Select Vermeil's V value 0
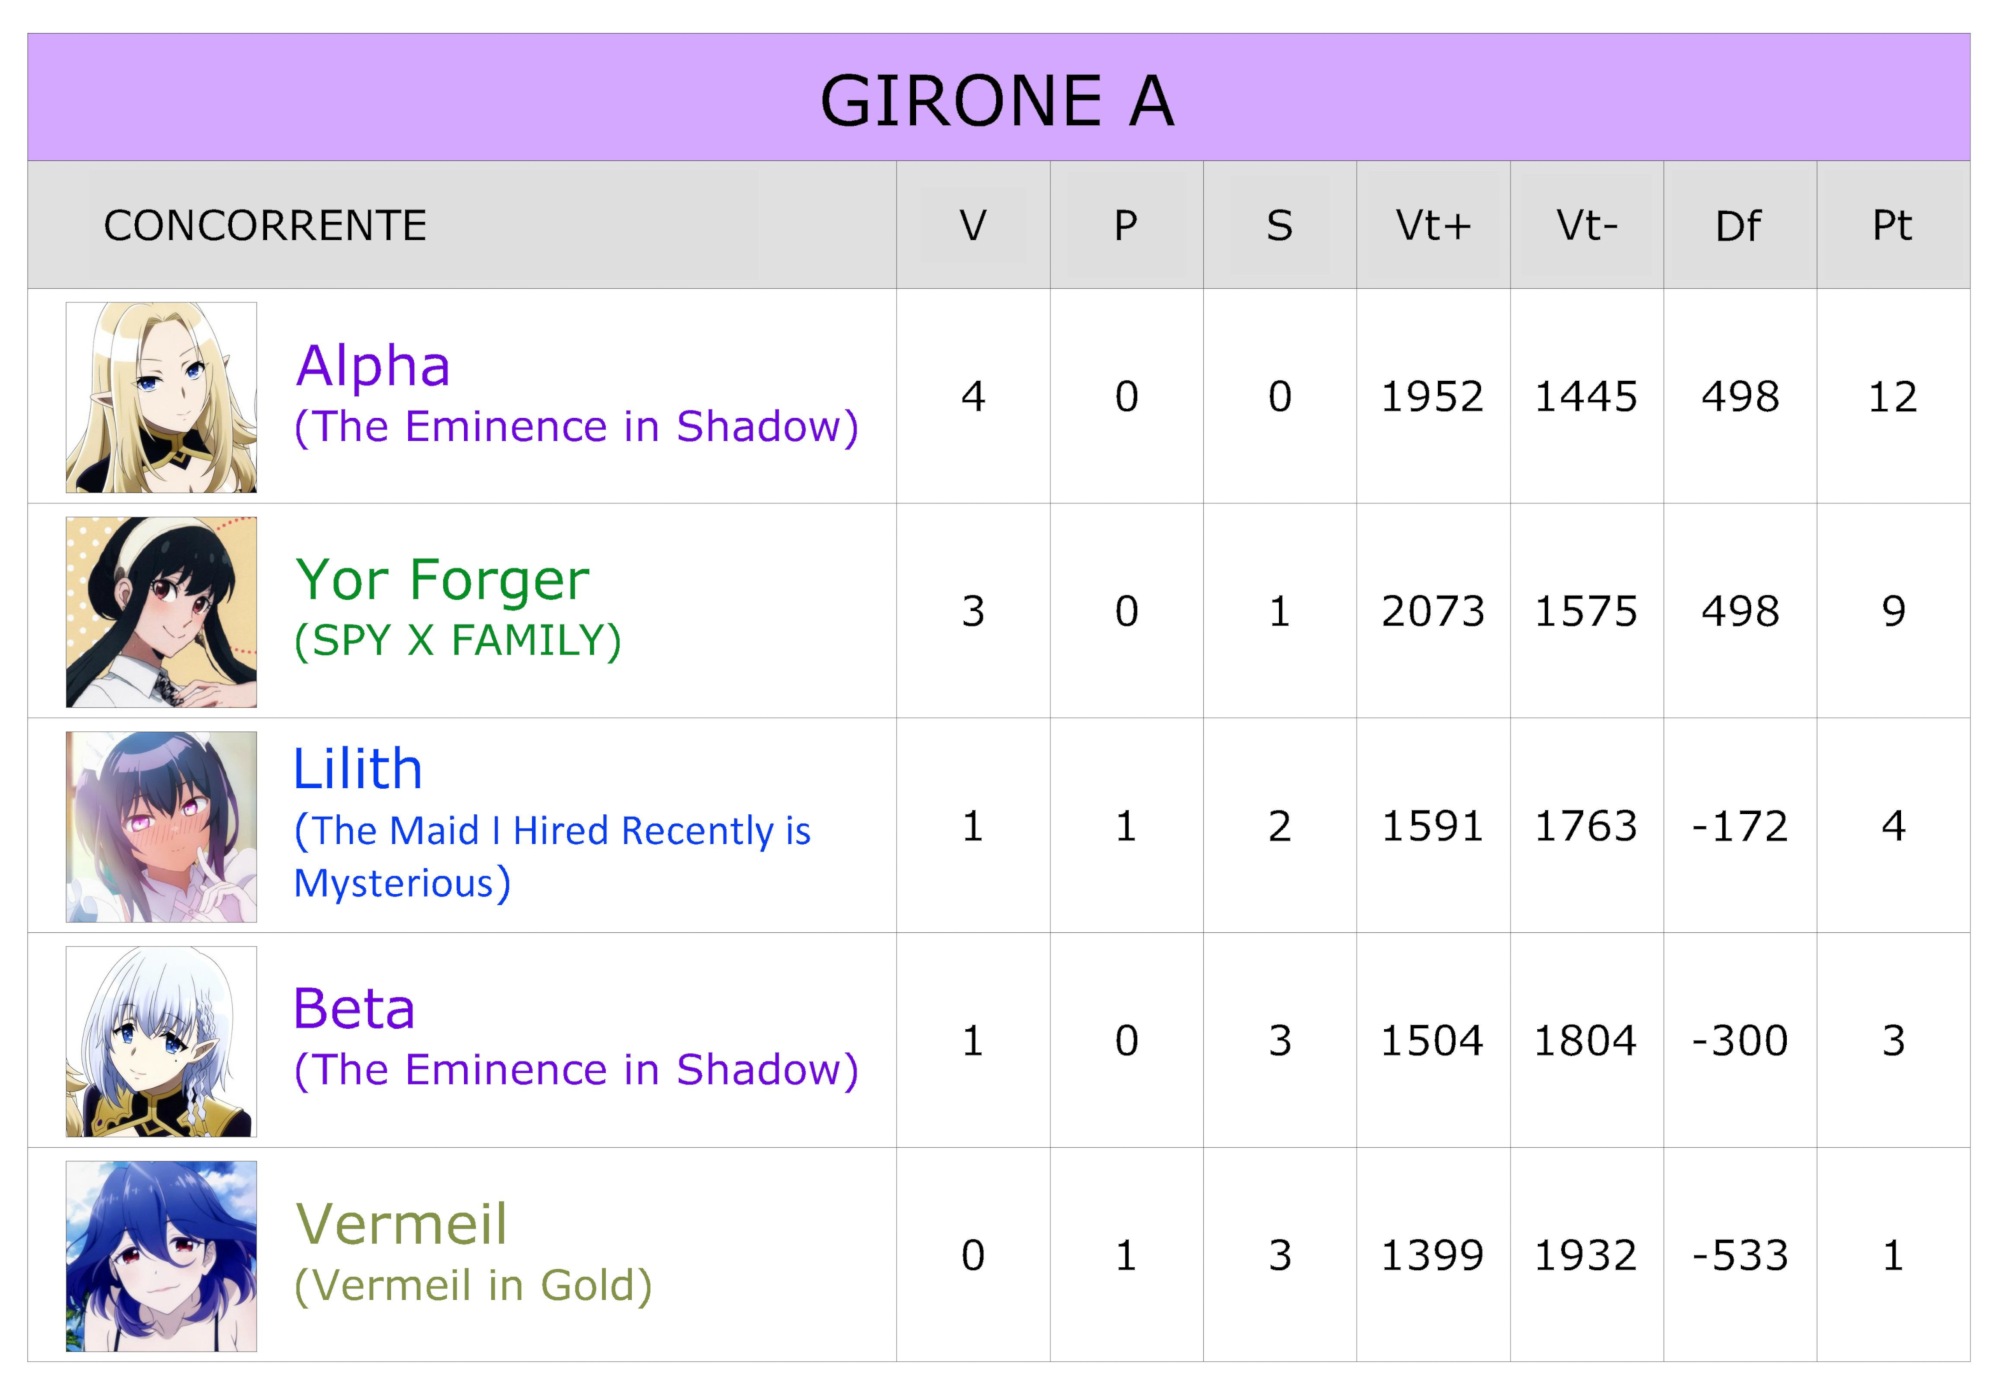Screen dimensions: 2000x1400 tap(973, 1255)
